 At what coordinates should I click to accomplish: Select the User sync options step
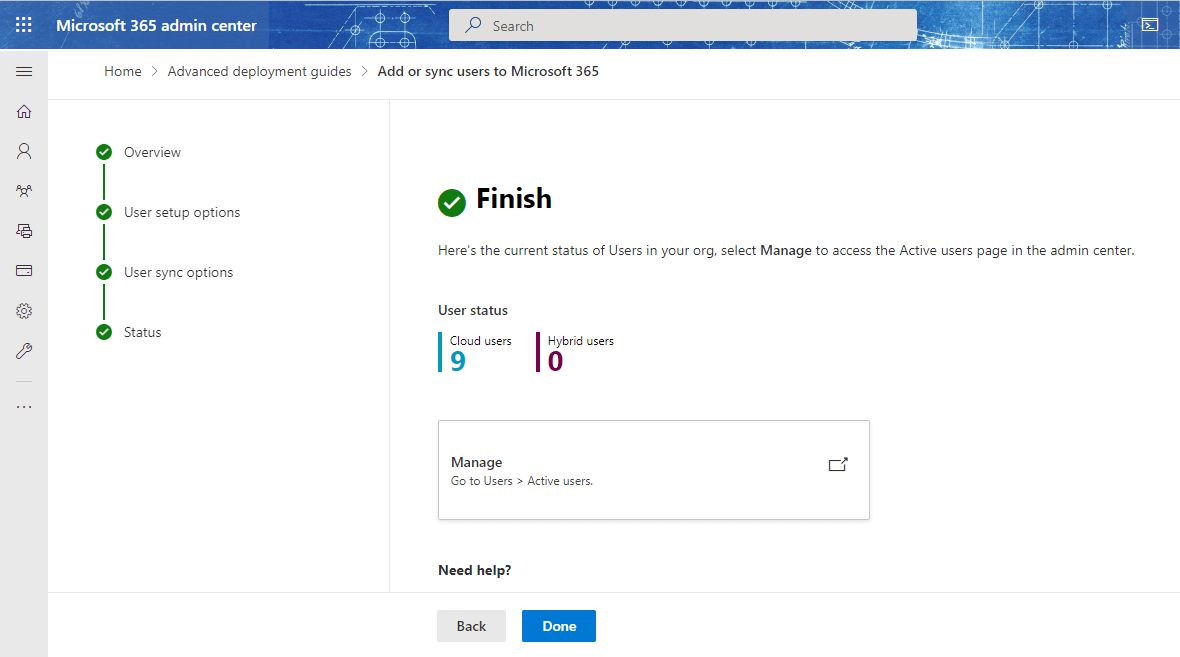click(178, 272)
